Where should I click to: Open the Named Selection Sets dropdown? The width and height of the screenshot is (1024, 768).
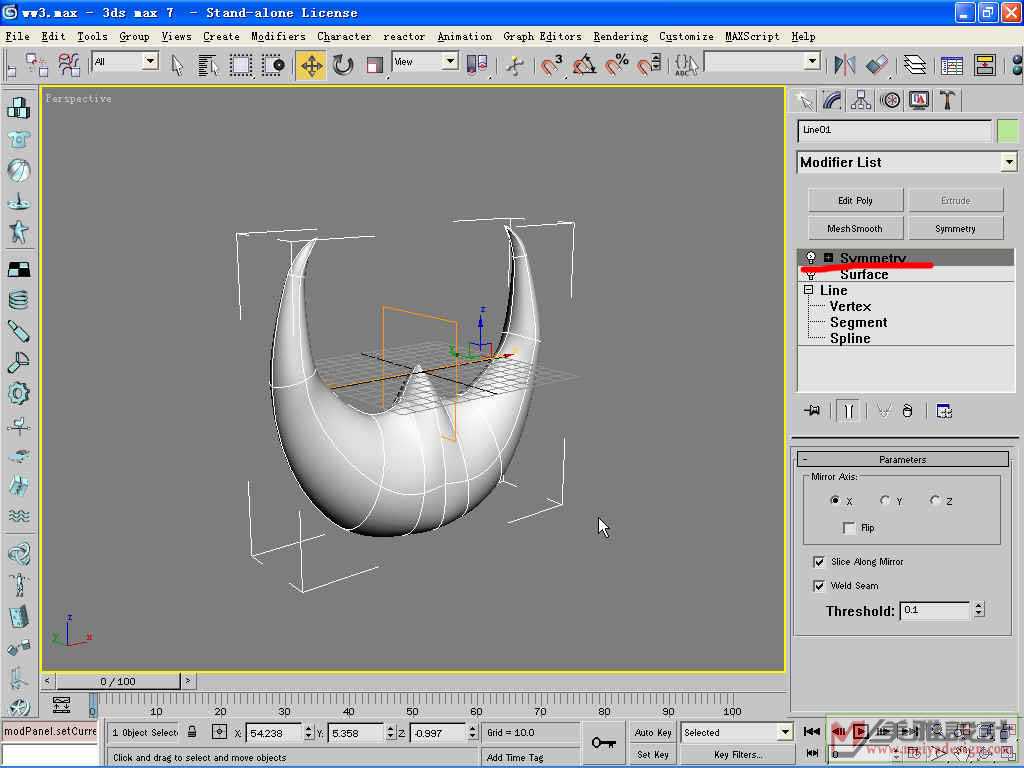point(812,61)
